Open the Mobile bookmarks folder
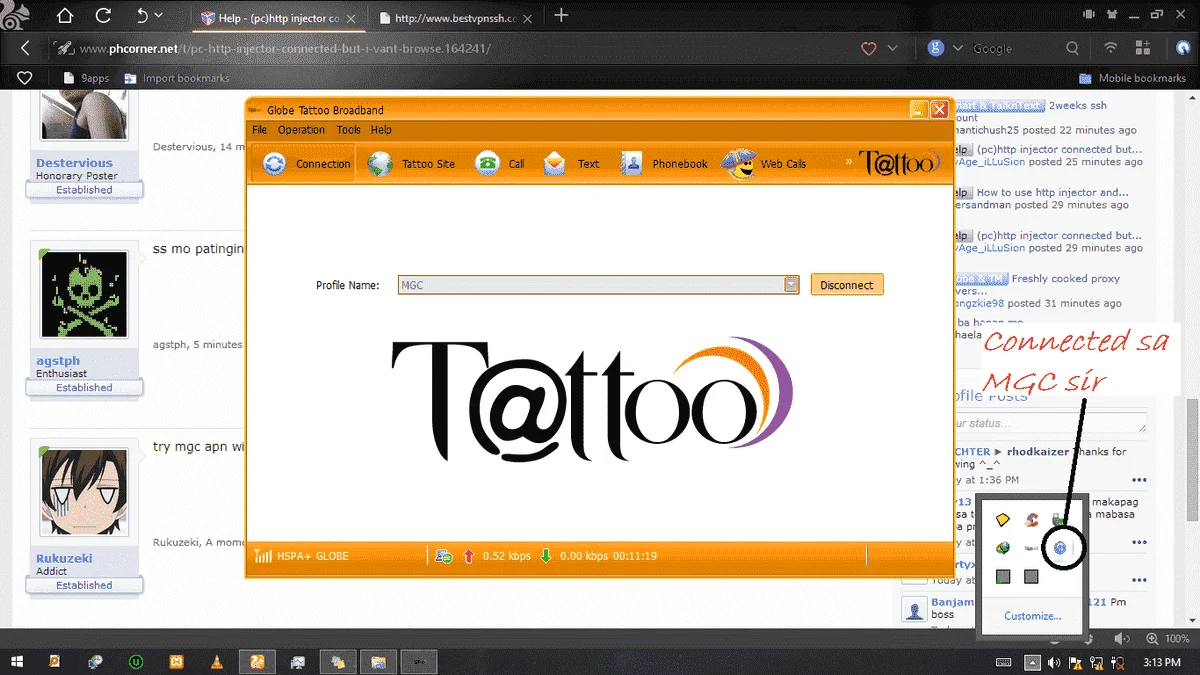 tap(1133, 78)
